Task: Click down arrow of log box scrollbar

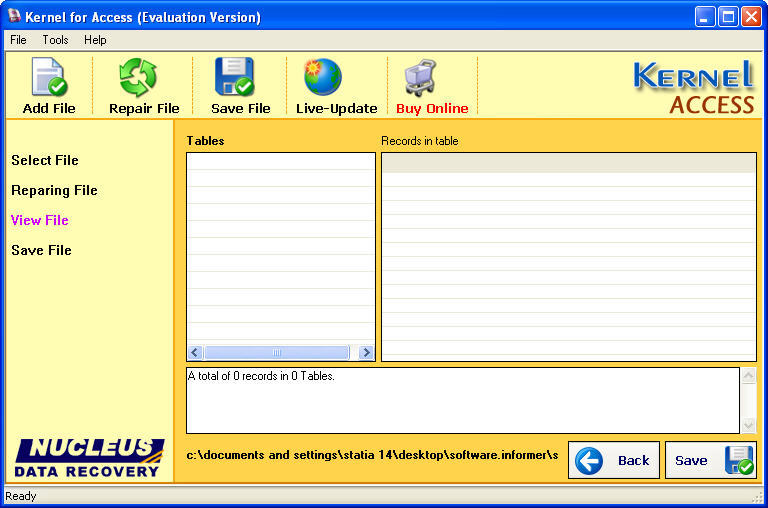Action: pos(748,425)
